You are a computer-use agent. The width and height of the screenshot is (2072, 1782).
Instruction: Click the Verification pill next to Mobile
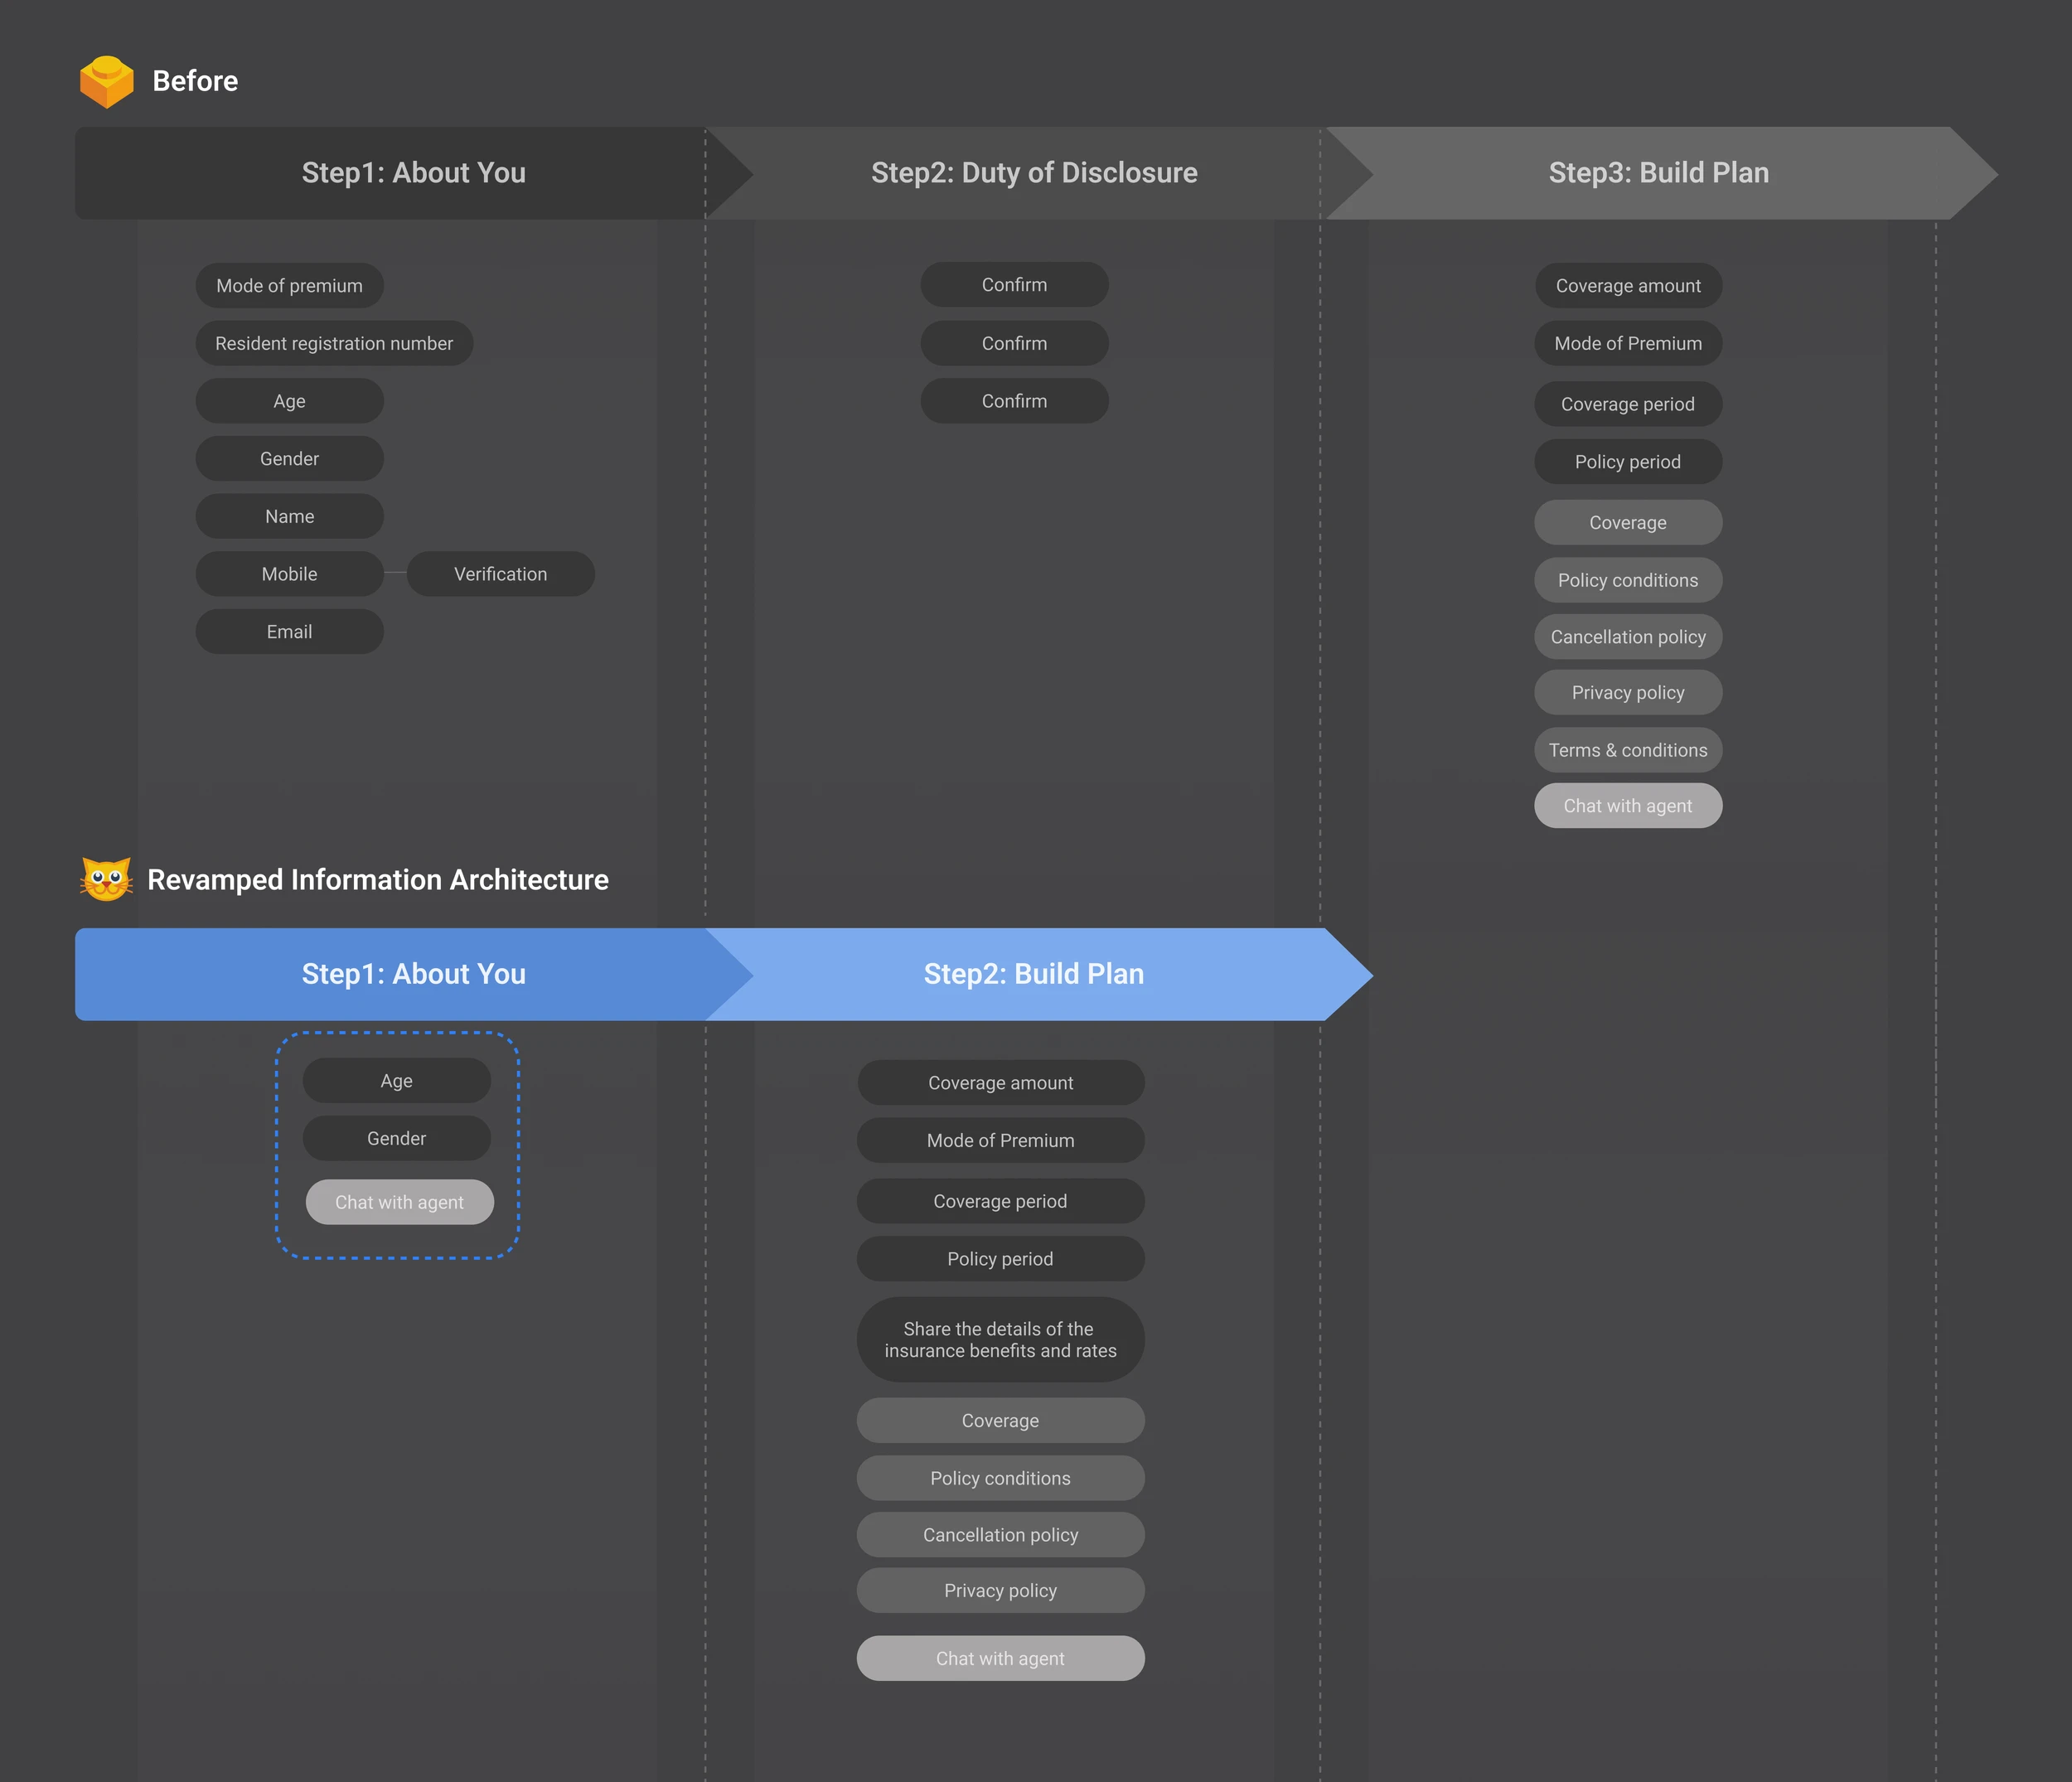500,574
